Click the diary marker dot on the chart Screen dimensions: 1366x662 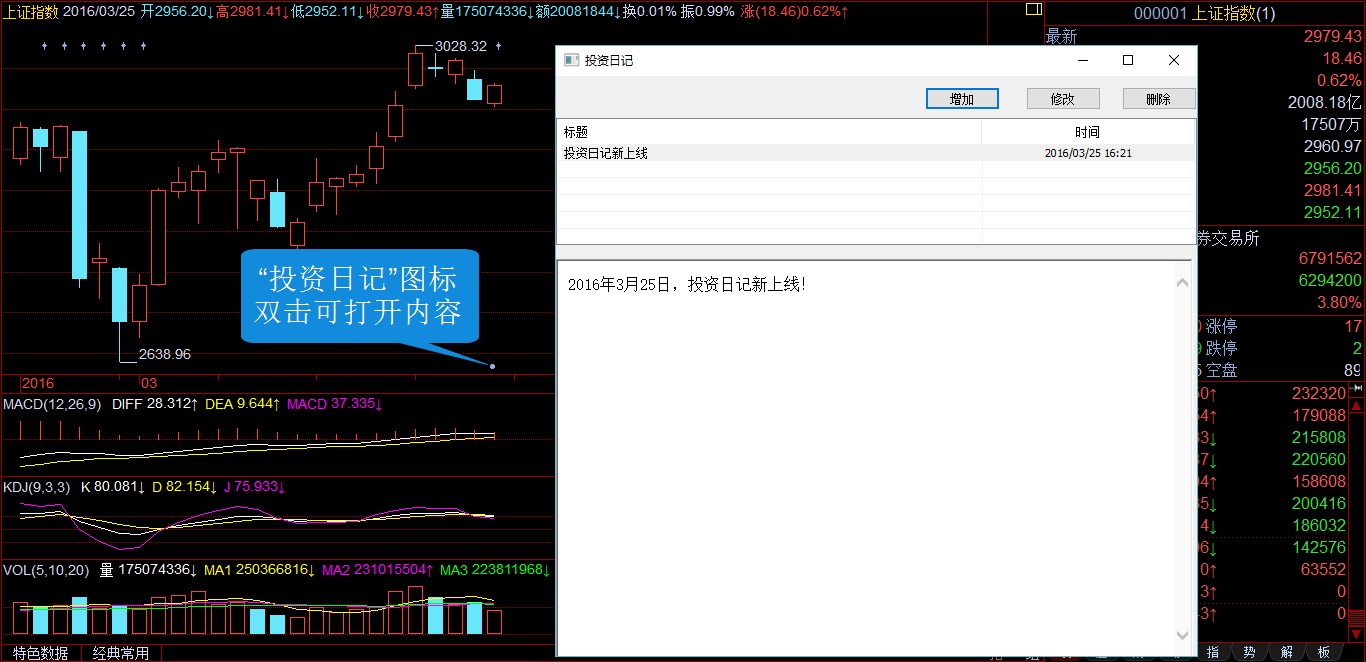(492, 367)
